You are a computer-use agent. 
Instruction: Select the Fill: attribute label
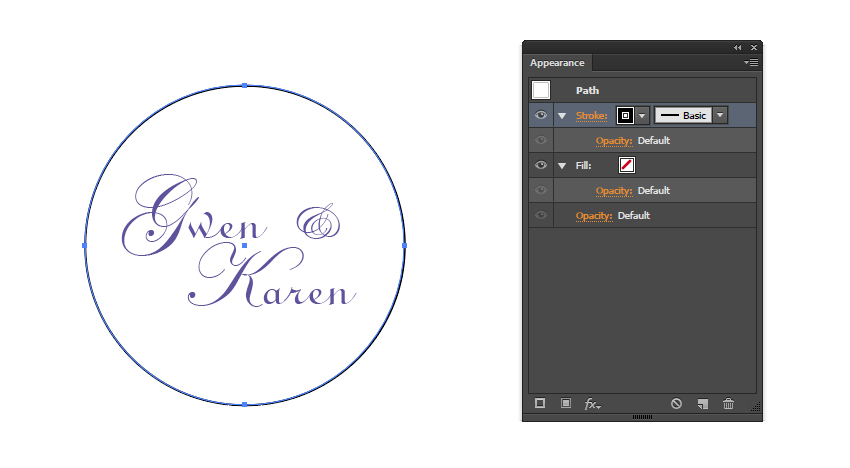(583, 165)
